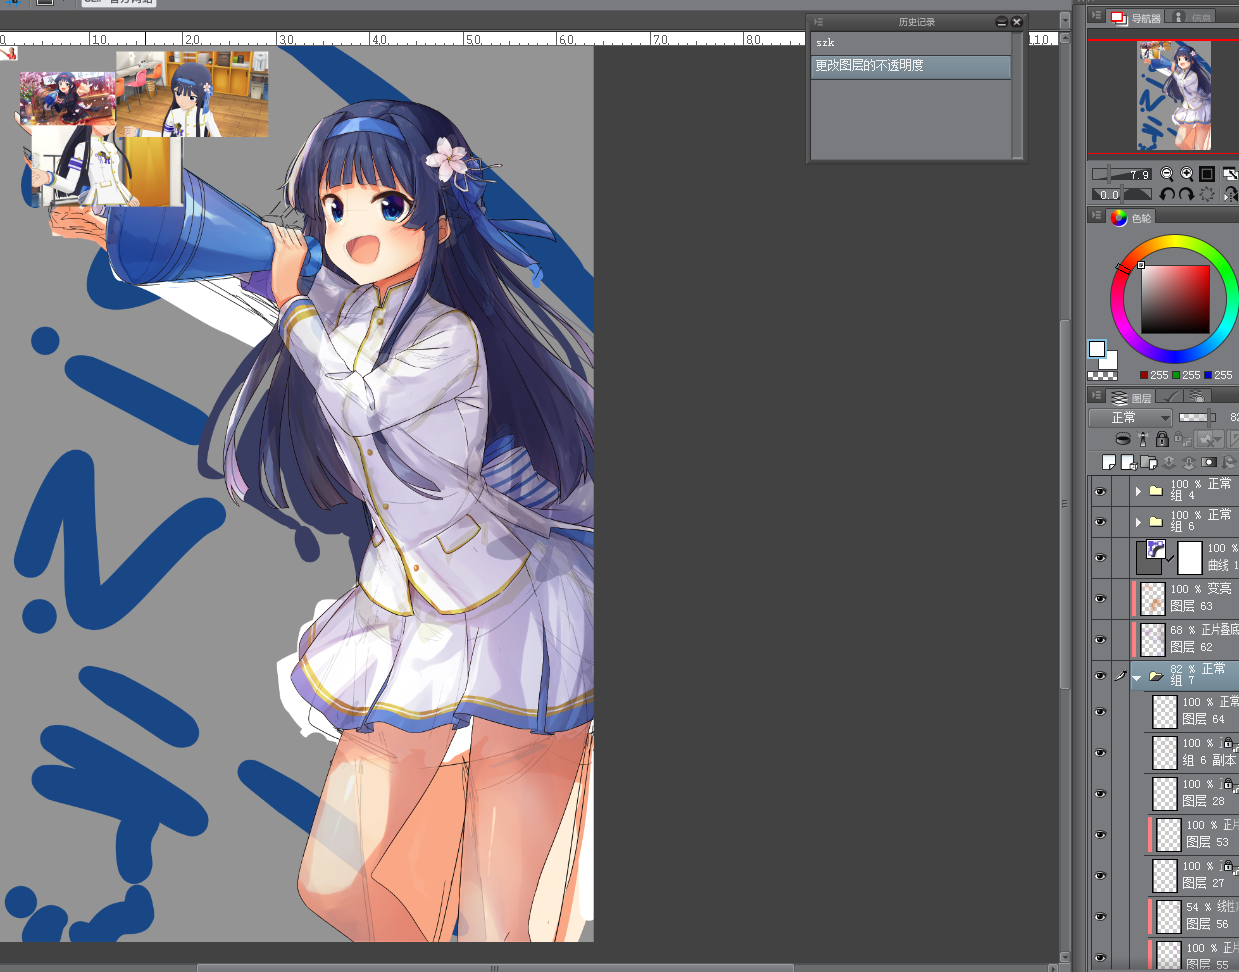
Task: Select history entry 更改图层的不透明度
Action: [911, 66]
